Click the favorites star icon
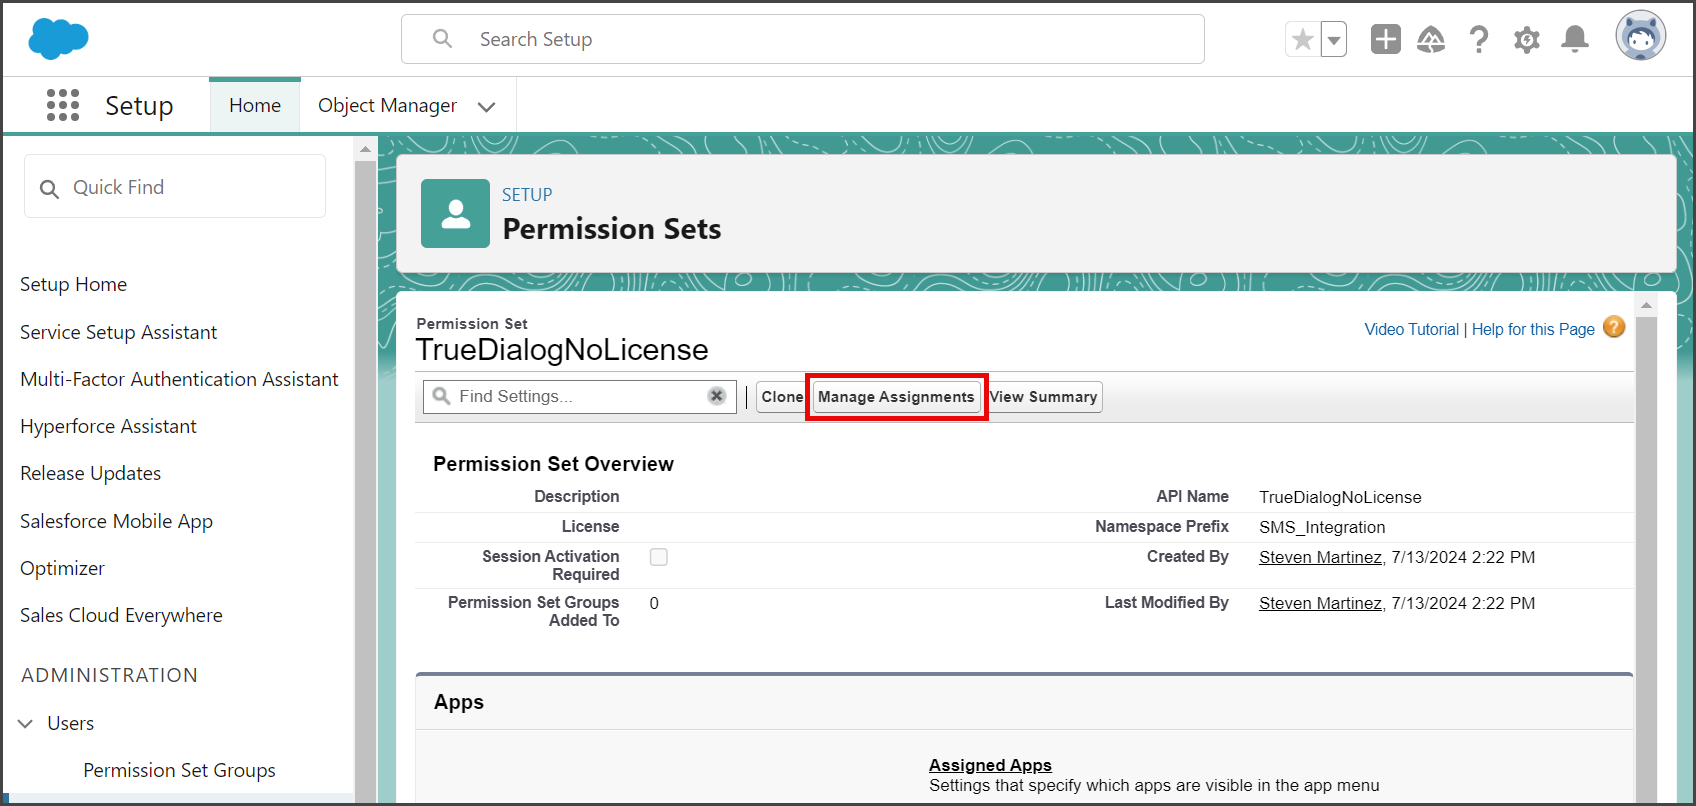The image size is (1696, 806). [x=1303, y=40]
